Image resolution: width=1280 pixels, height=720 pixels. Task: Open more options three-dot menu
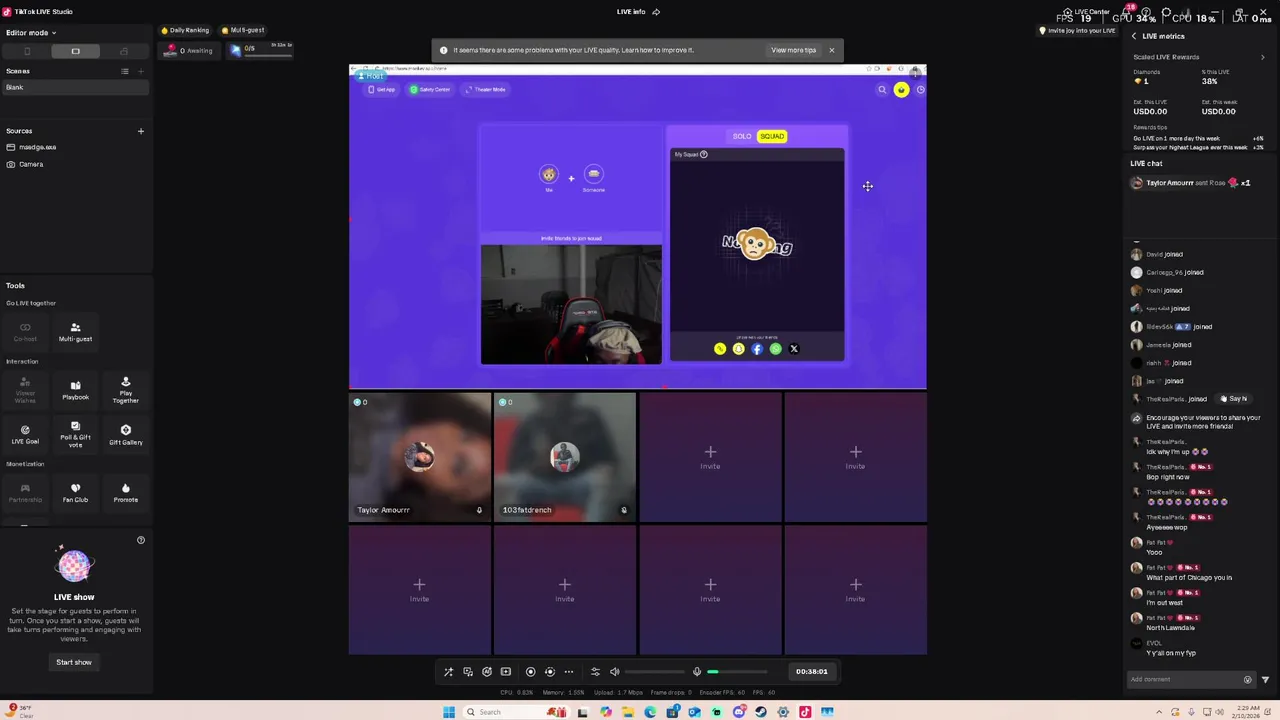tap(568, 672)
